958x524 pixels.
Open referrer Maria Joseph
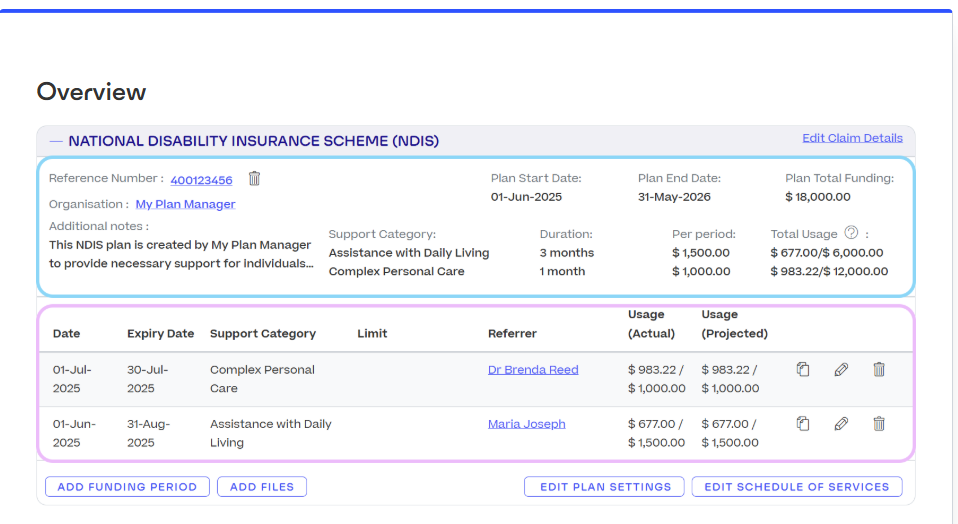click(526, 424)
